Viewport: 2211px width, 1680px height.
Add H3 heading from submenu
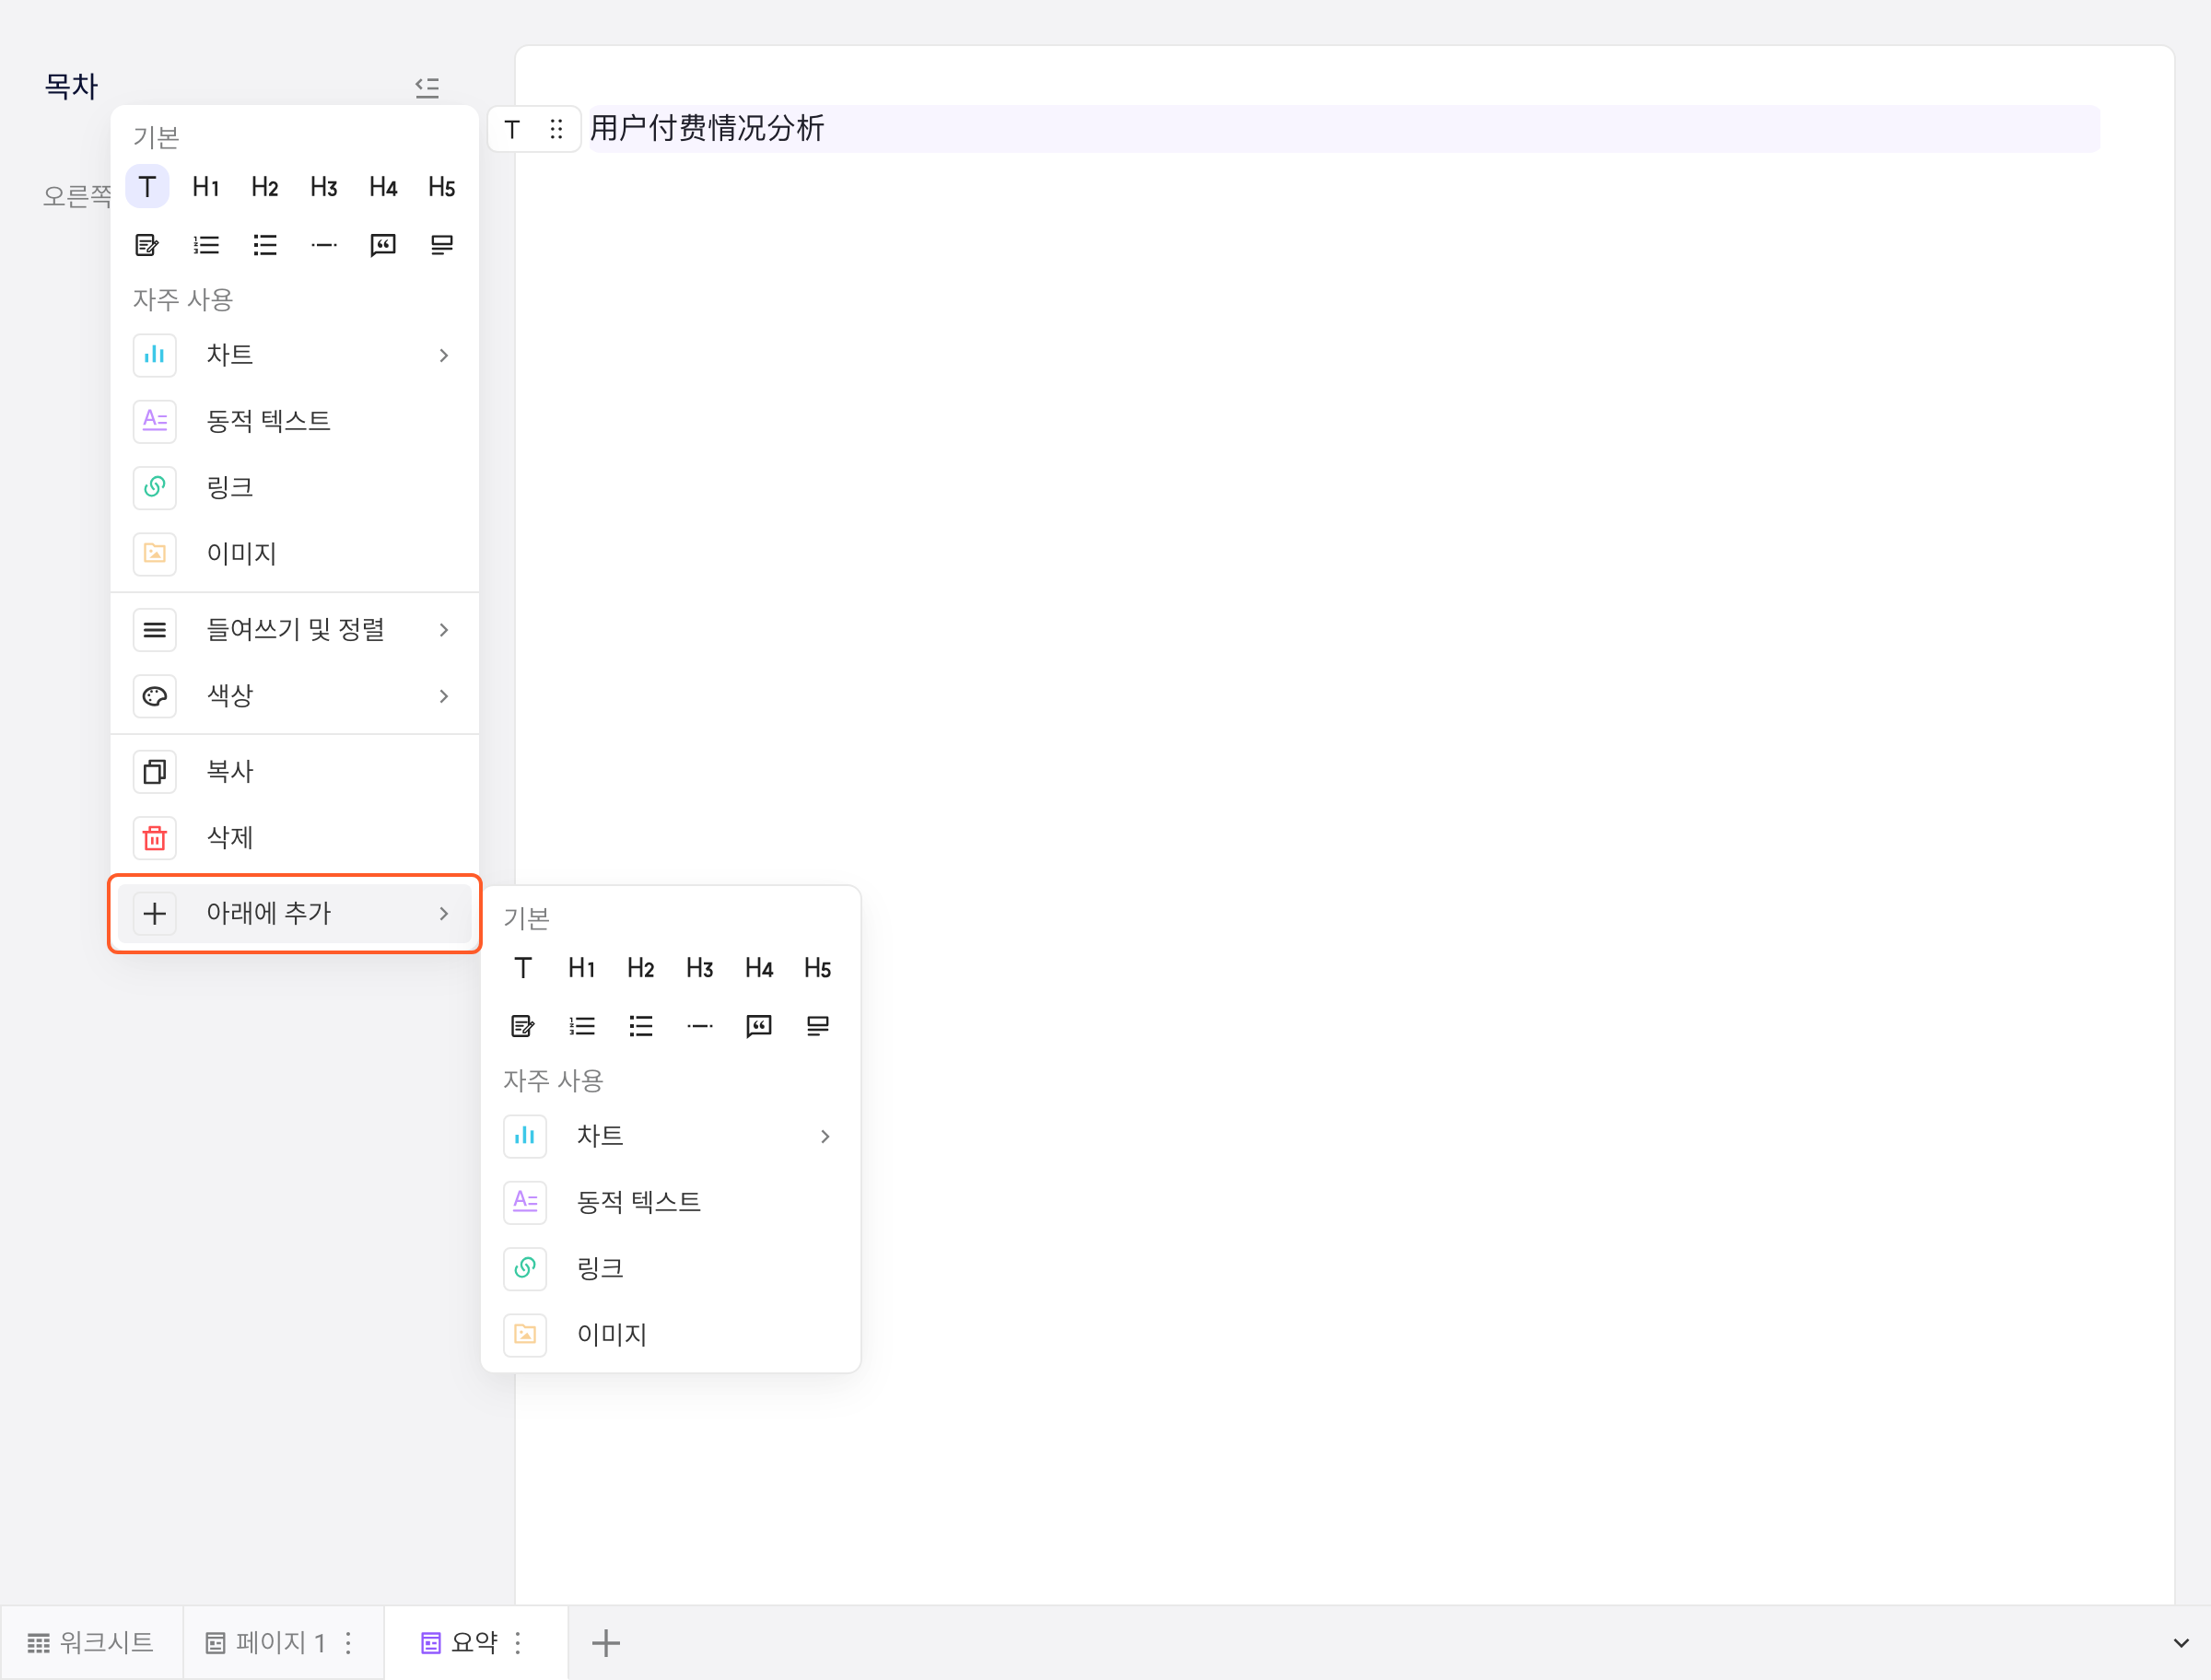(700, 968)
